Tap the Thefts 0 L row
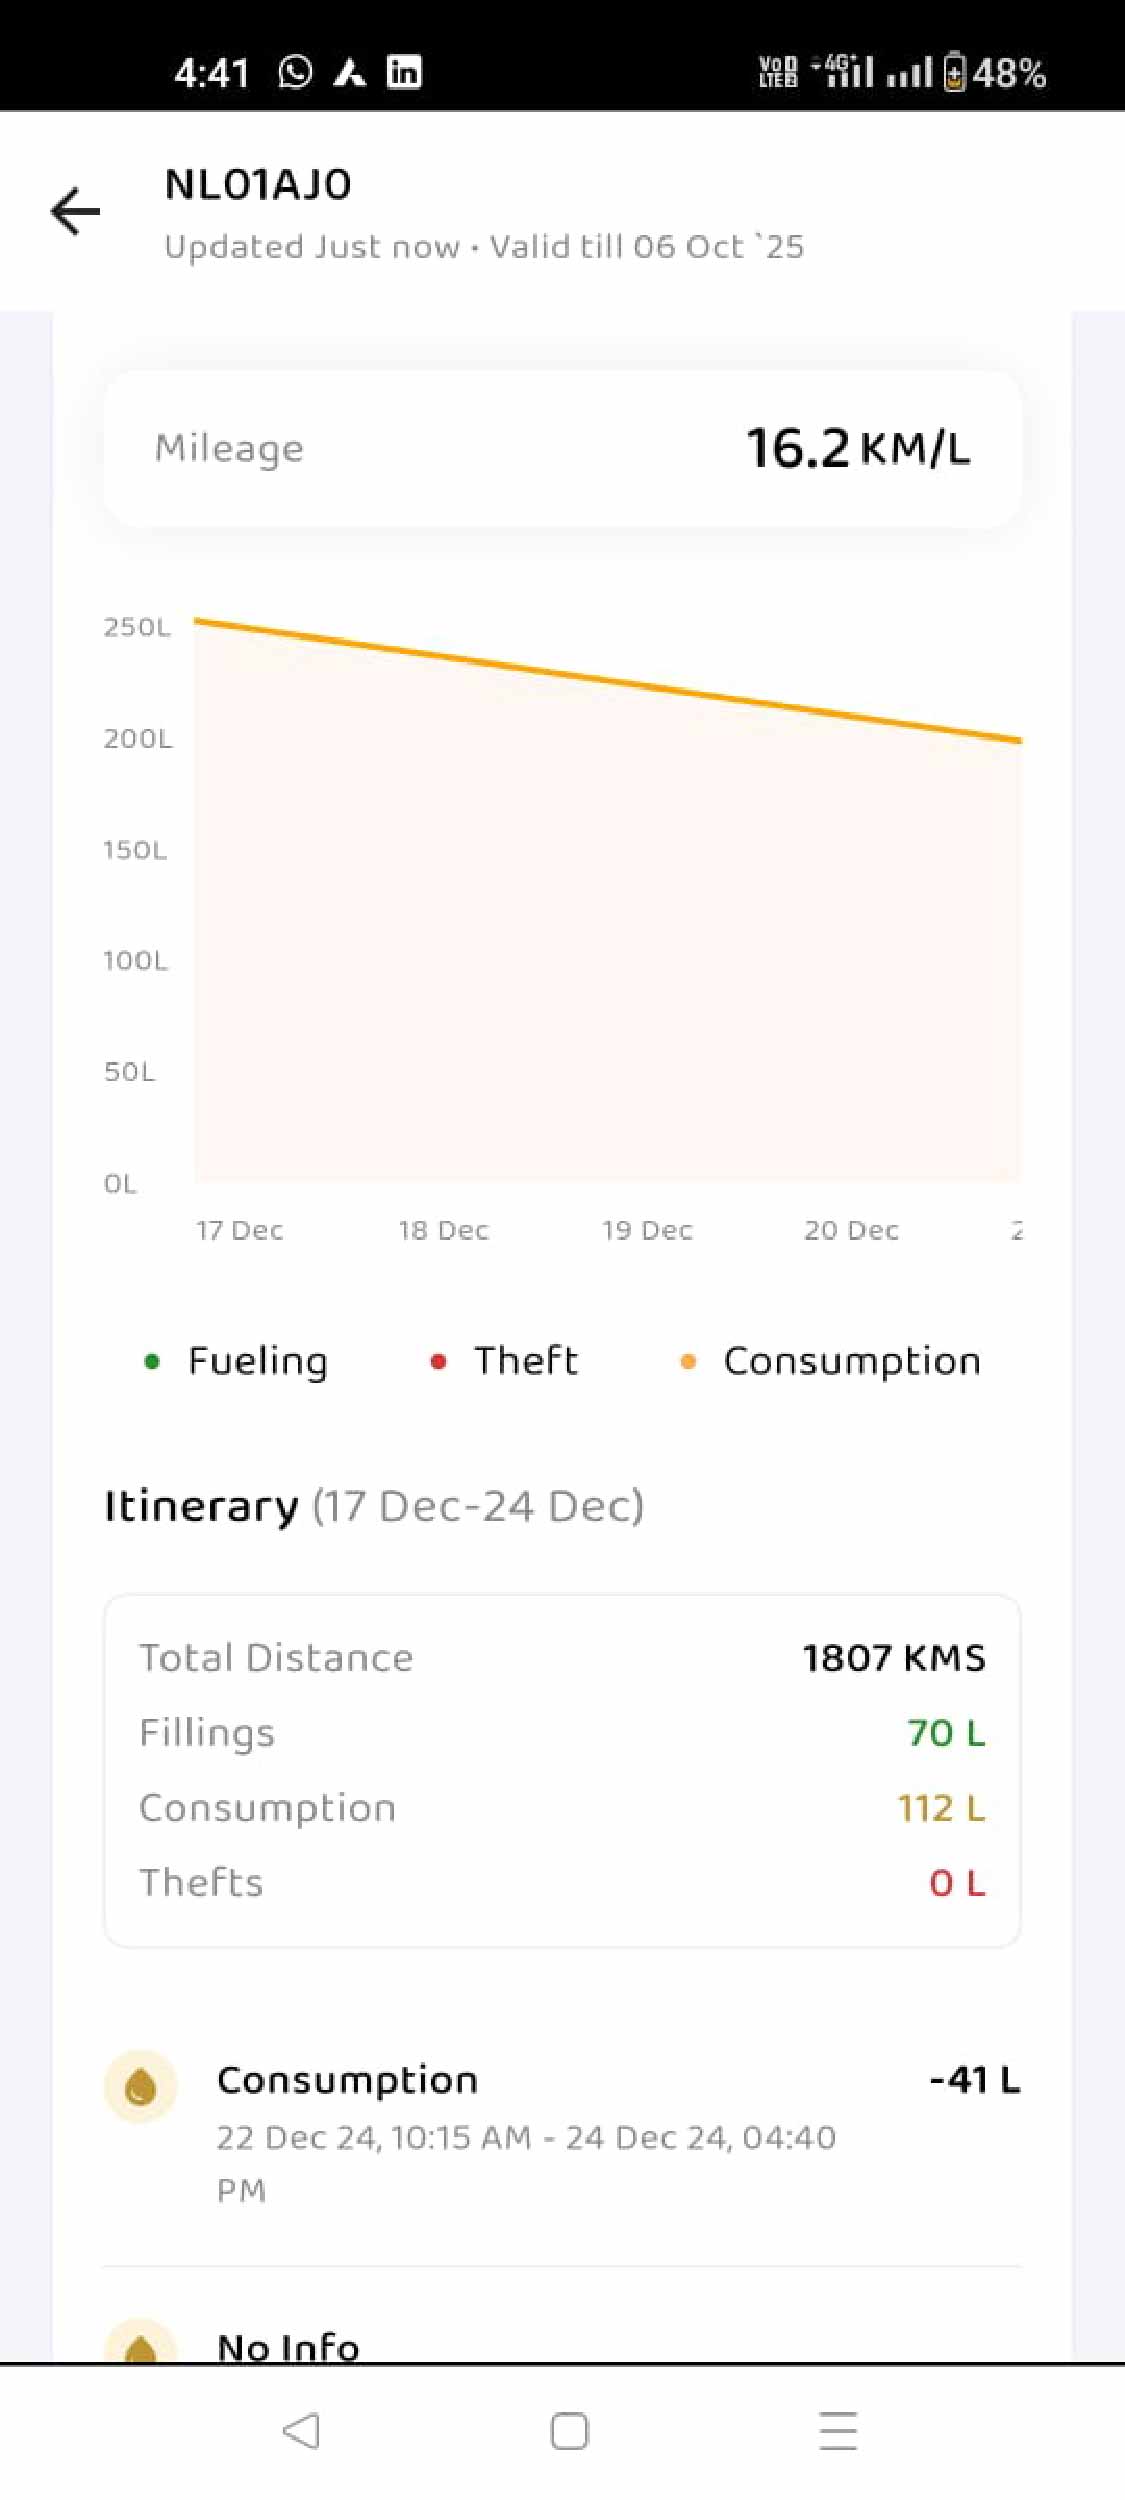 (562, 1883)
